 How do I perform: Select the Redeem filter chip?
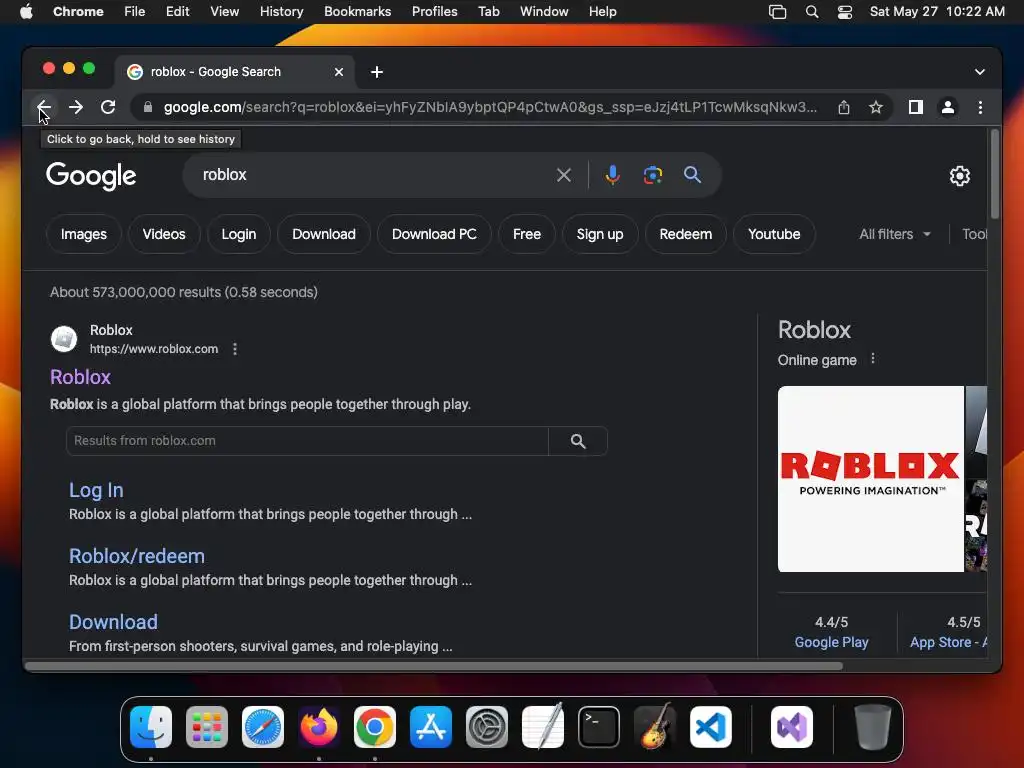pos(686,234)
